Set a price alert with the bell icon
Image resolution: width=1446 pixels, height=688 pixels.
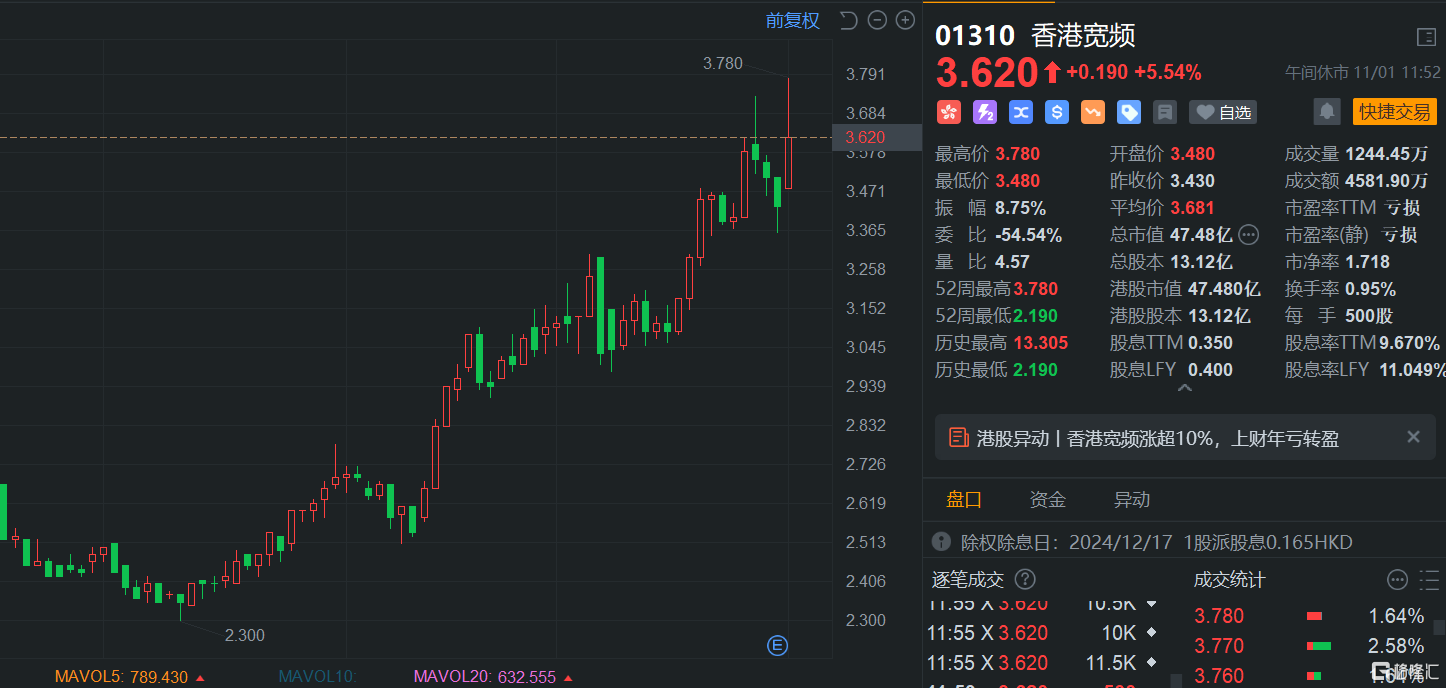[x=1326, y=111]
